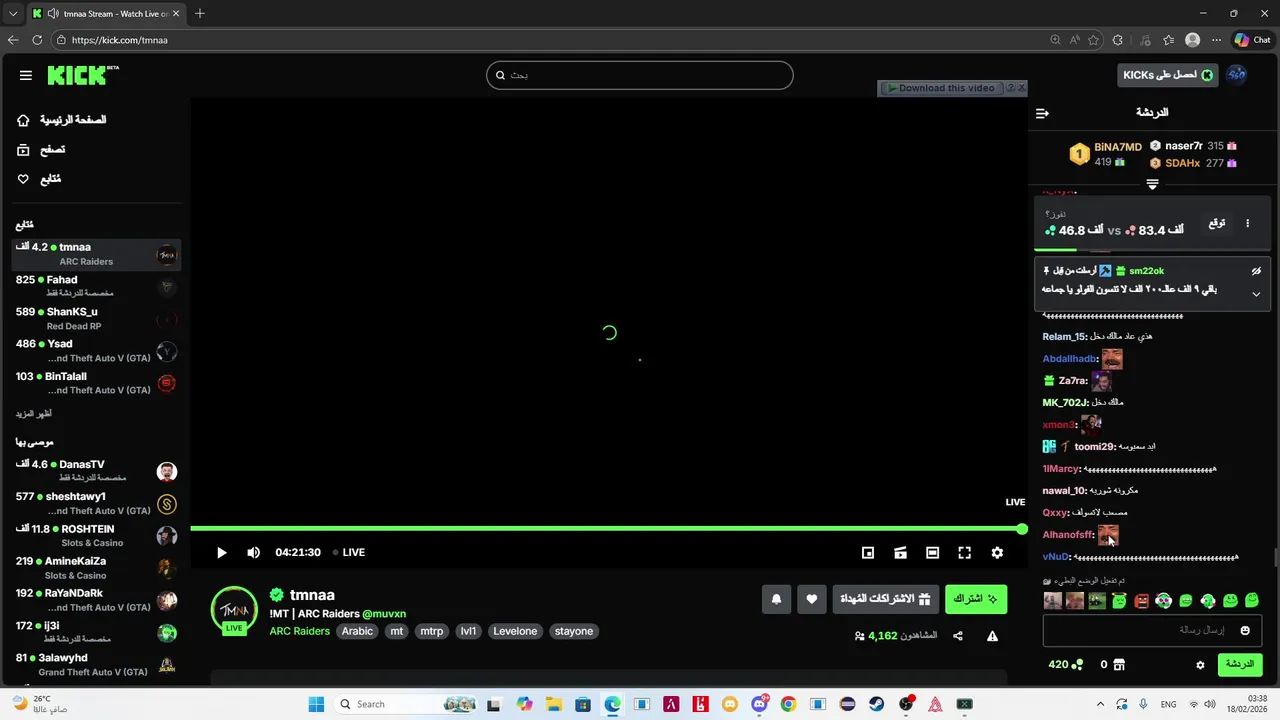1280x720 pixels.
Task: Cast the stream to a device
Action: pyautogui.click(x=900, y=552)
